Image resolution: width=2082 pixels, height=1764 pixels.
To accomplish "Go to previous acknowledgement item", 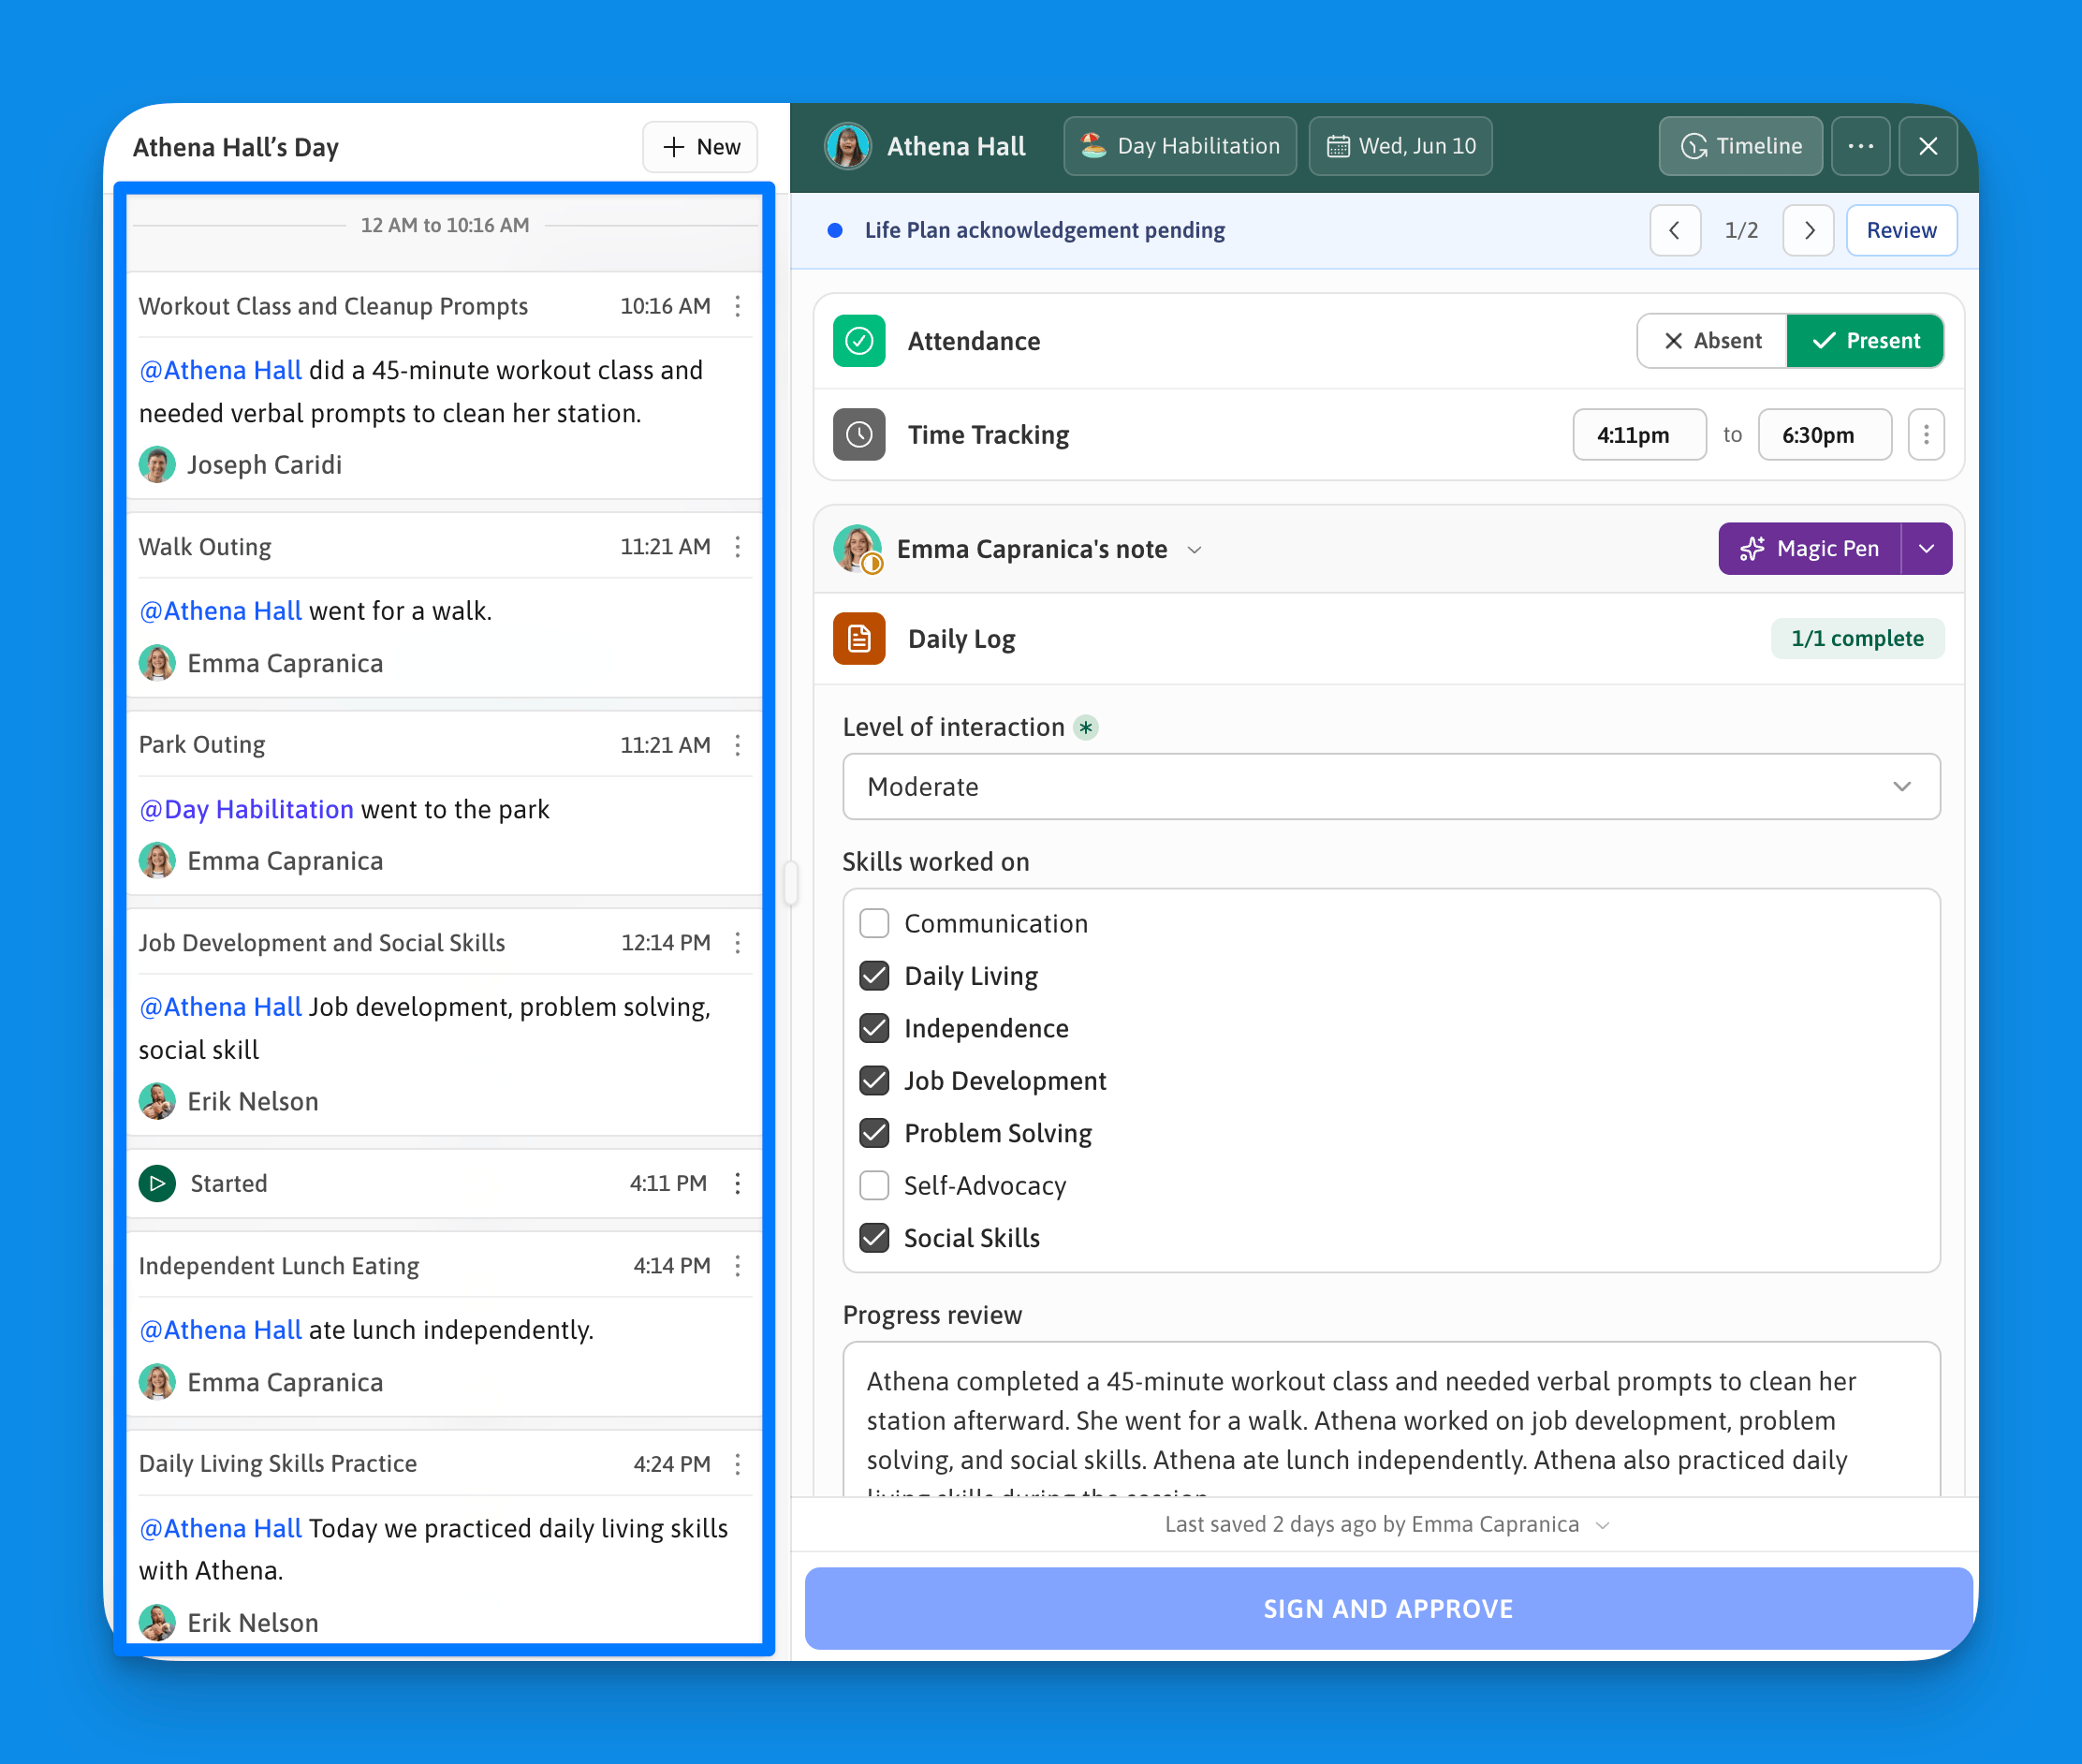I will 1675,230.
